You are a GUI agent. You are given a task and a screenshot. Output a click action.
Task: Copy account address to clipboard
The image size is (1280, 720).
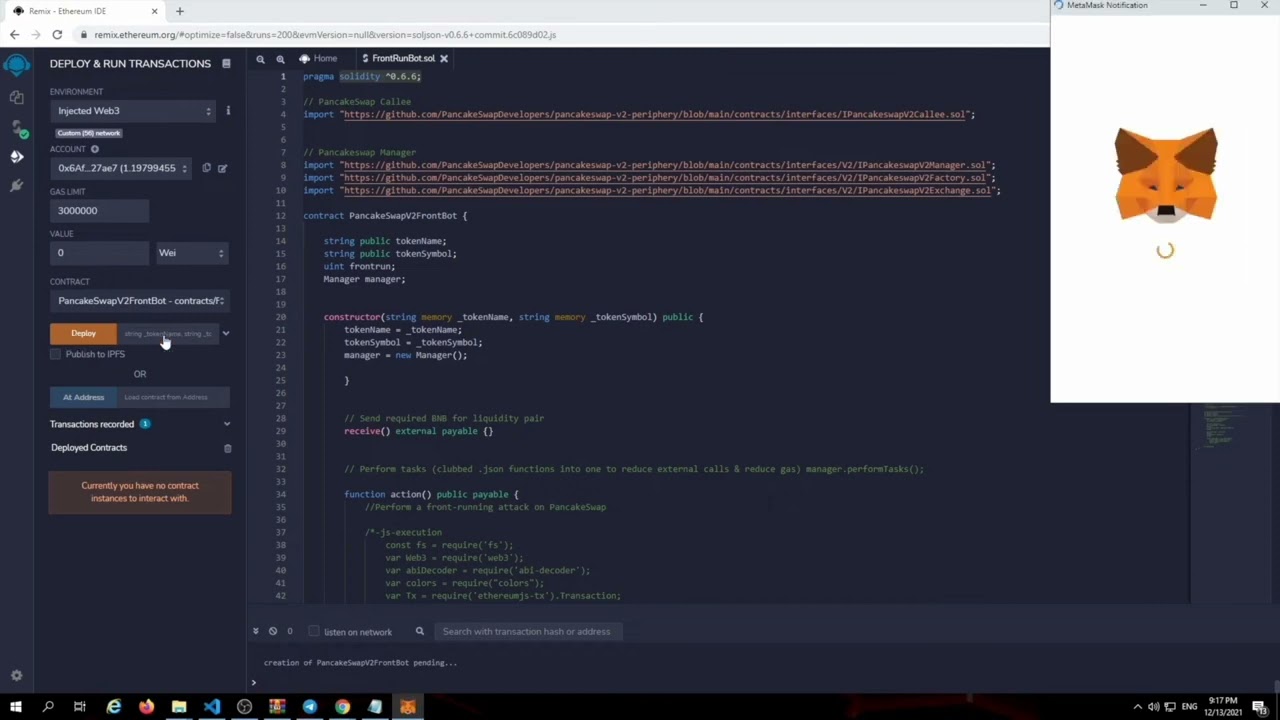[206, 168]
